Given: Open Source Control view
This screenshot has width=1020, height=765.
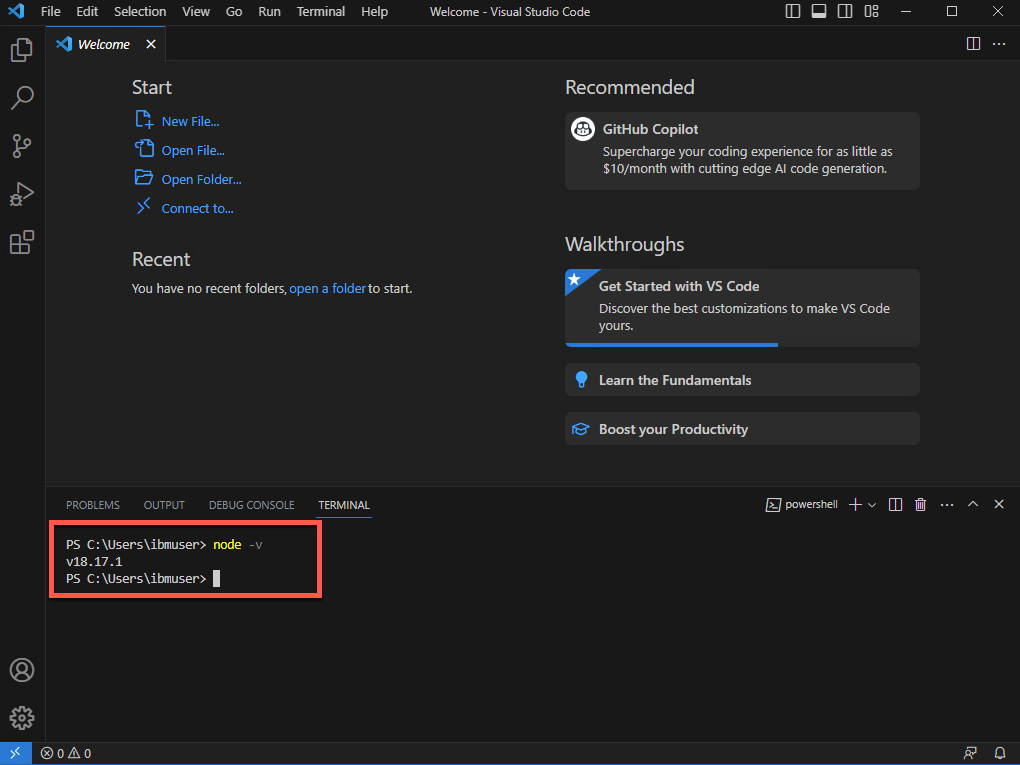Looking at the screenshot, I should (22, 146).
